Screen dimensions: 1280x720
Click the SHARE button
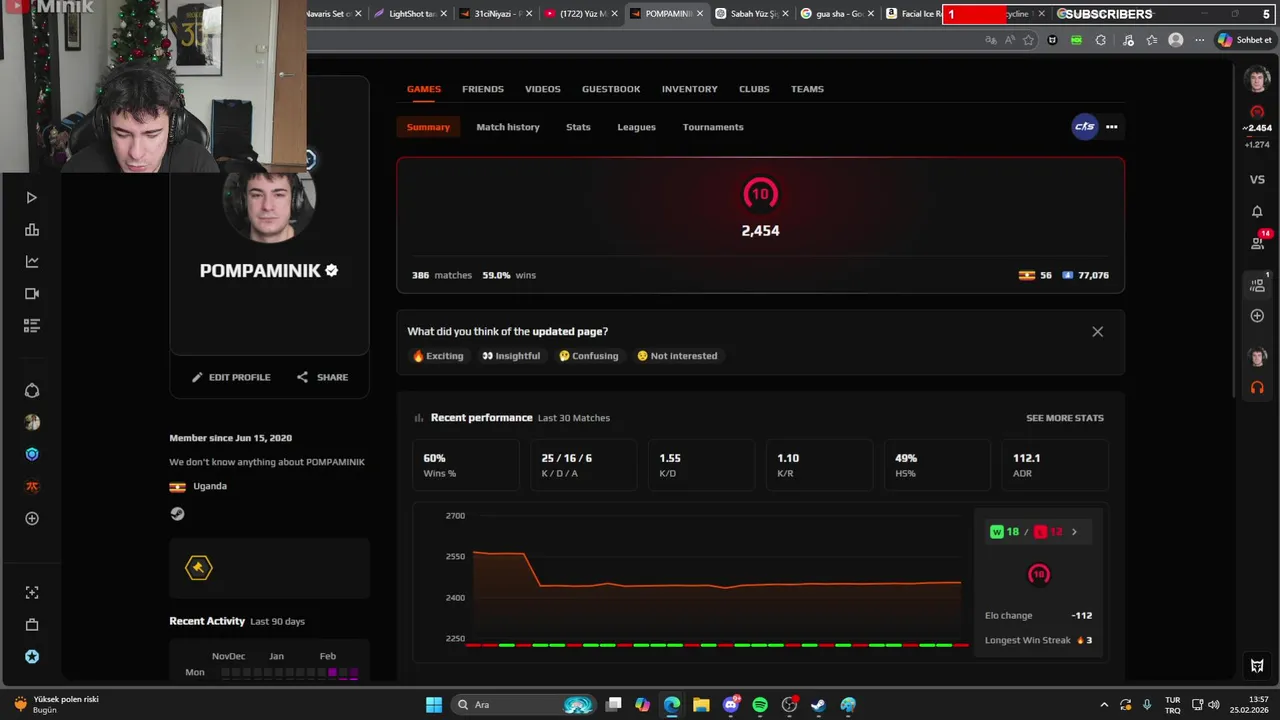pos(322,377)
